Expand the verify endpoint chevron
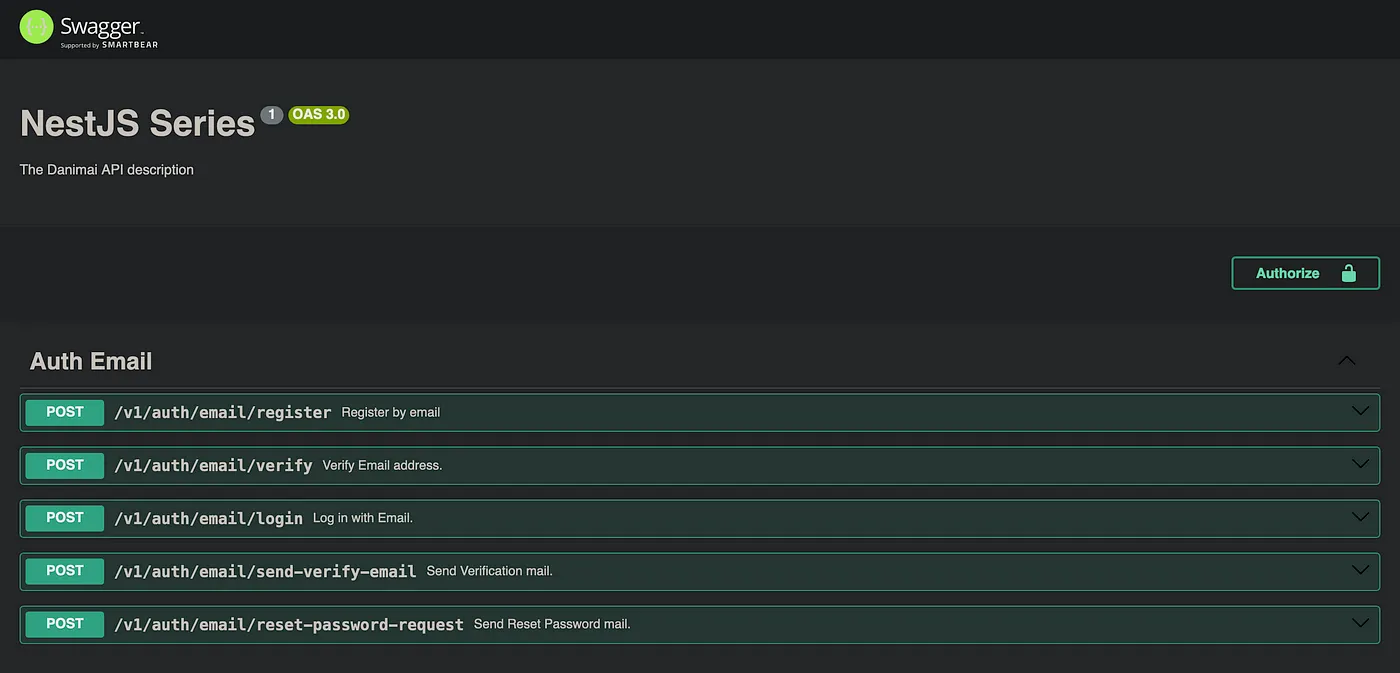Screen dimensions: 1400x673 [x=1360, y=464]
